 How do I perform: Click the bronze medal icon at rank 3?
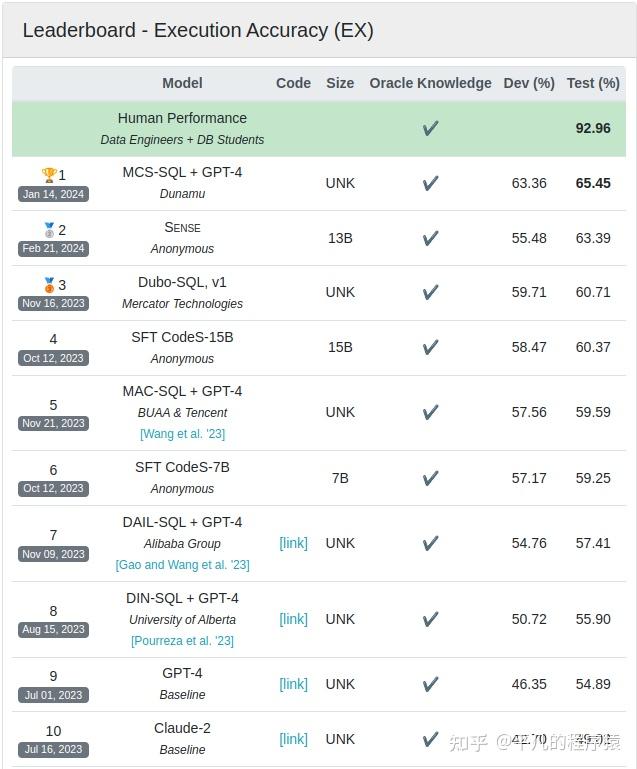(49, 284)
